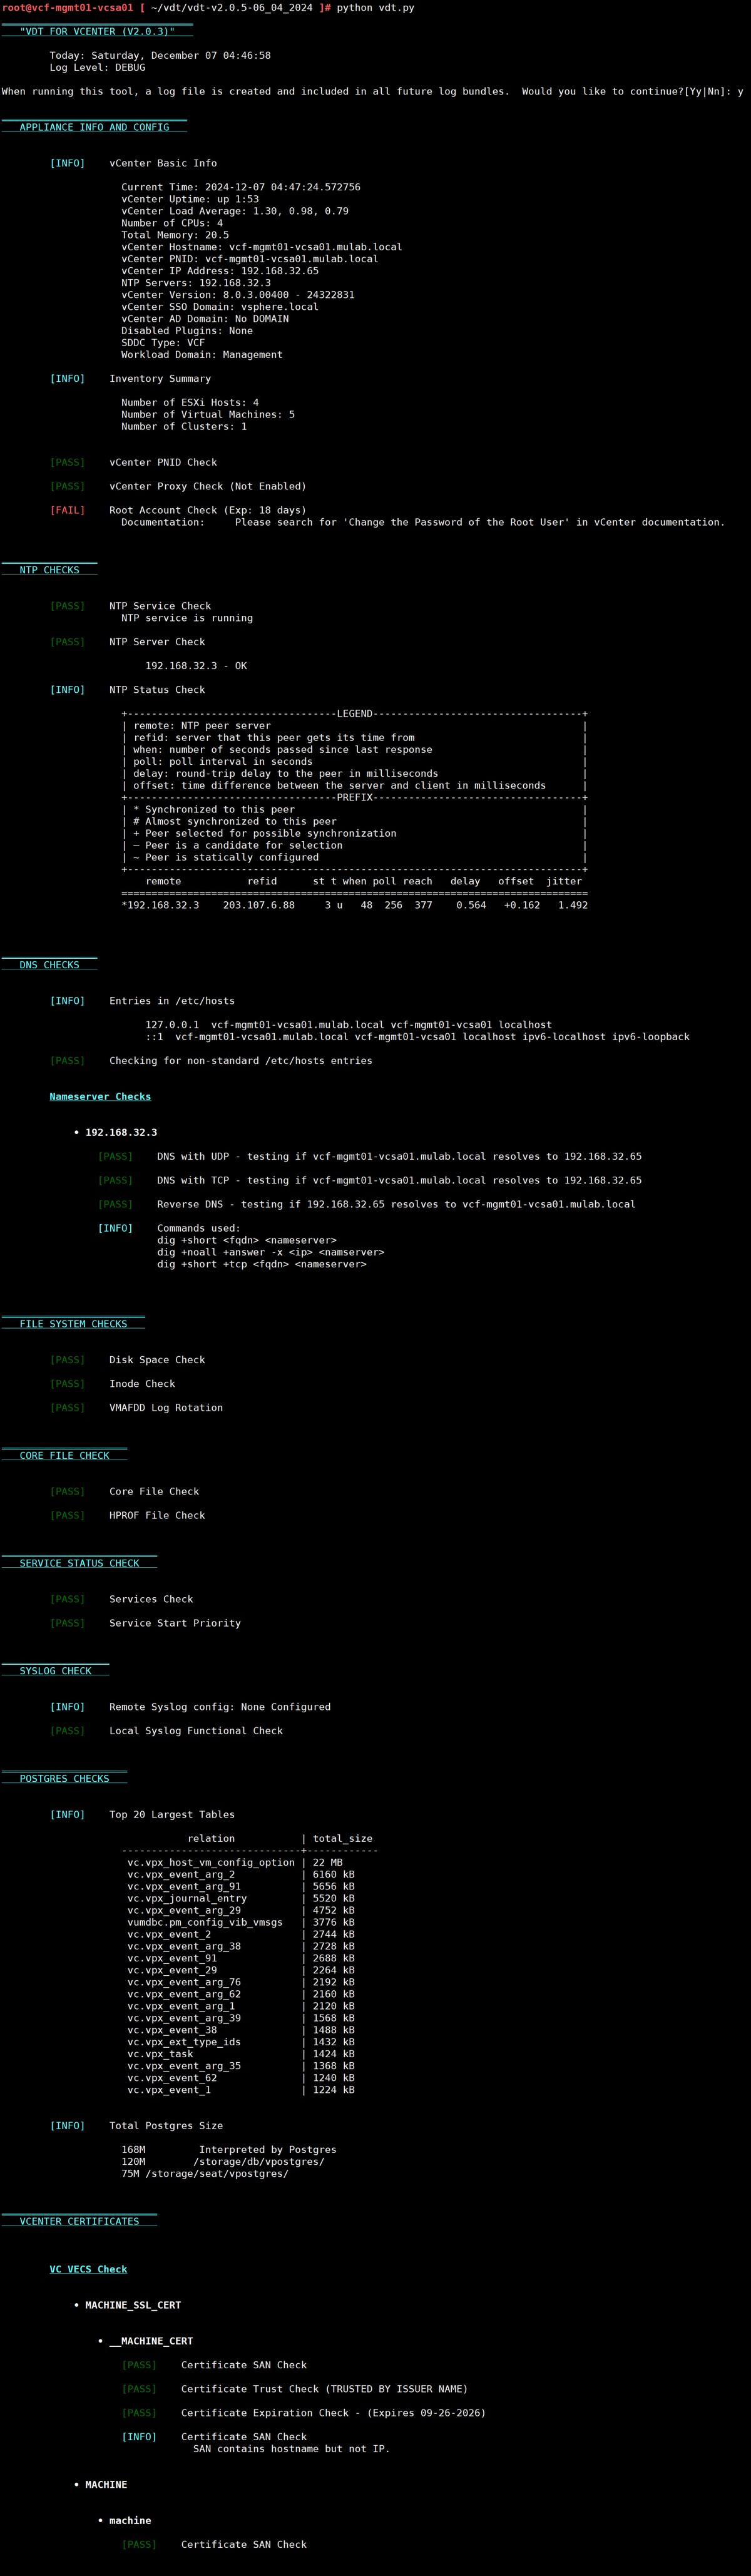The image size is (751, 2576).
Task: Click the __MACHINE_CERT bullet item
Action: 151,2341
